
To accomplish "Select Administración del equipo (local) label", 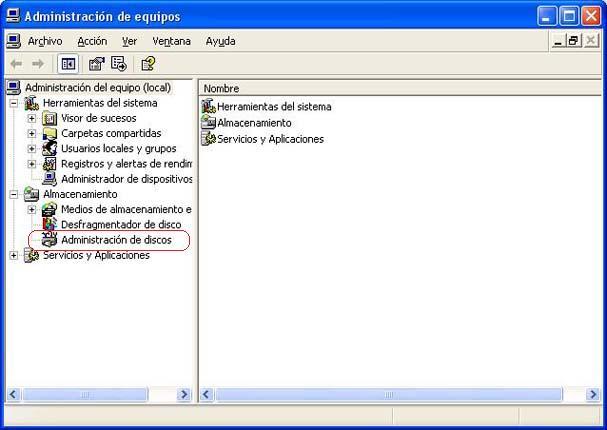I will click(98, 88).
